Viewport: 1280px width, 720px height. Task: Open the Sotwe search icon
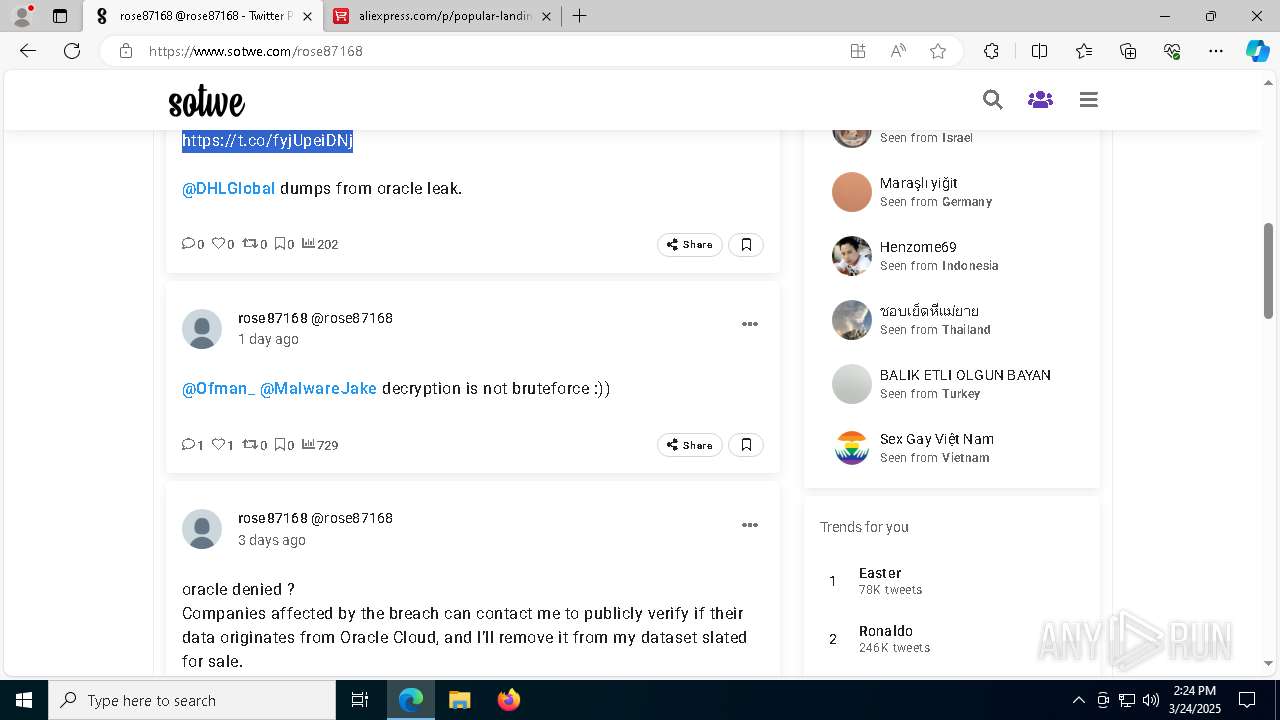coord(992,99)
